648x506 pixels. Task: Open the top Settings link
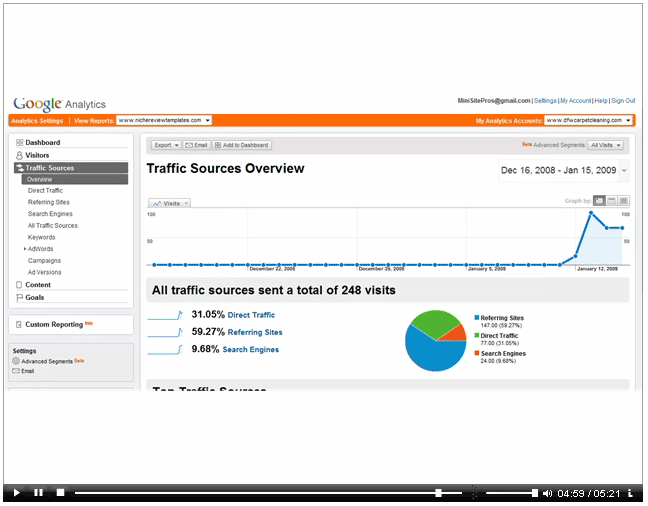coord(545,101)
